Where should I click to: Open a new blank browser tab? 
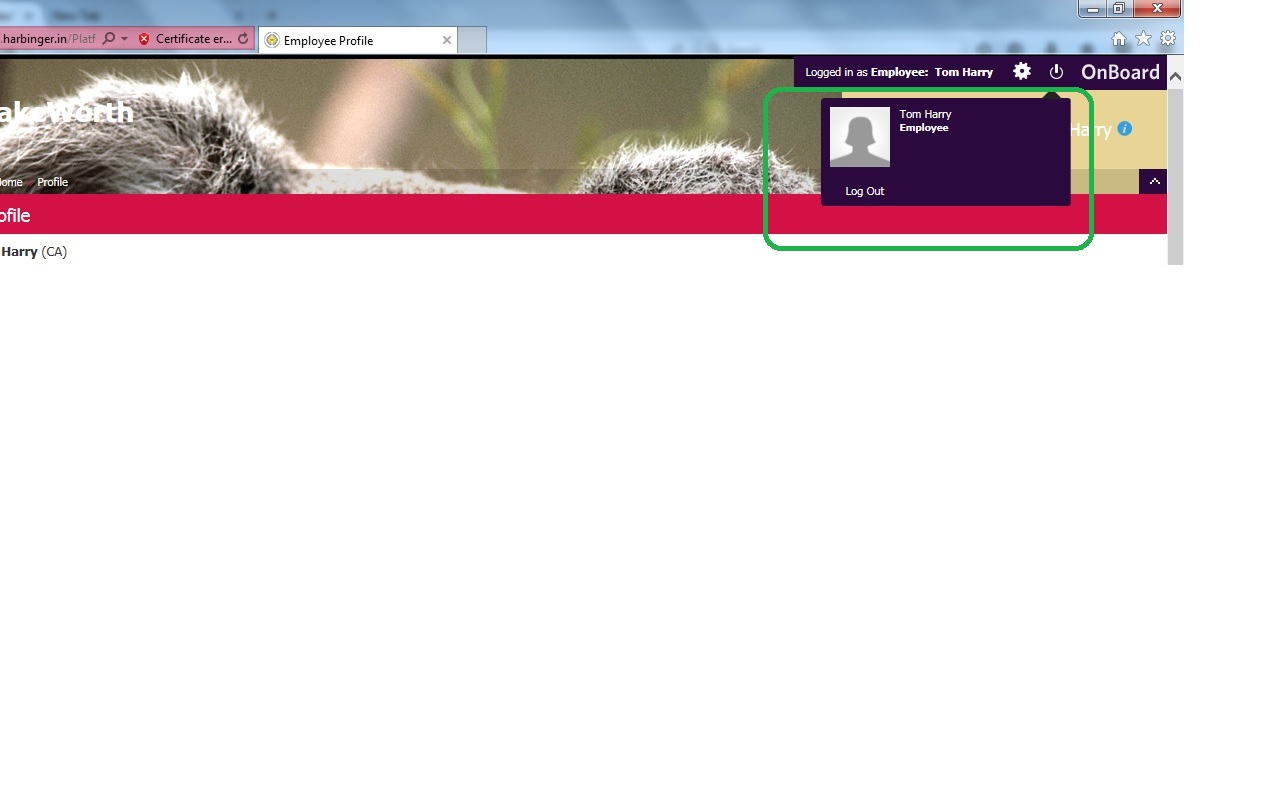[472, 40]
